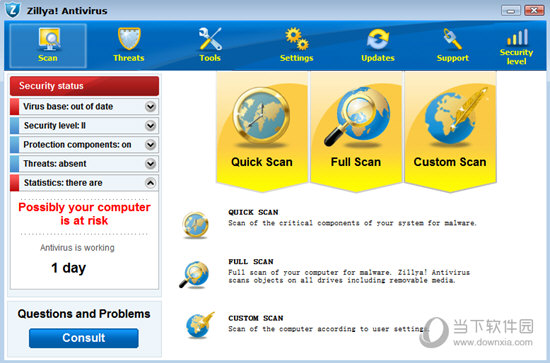Expand the Security level II row
The width and height of the screenshot is (550, 363).
click(x=150, y=125)
